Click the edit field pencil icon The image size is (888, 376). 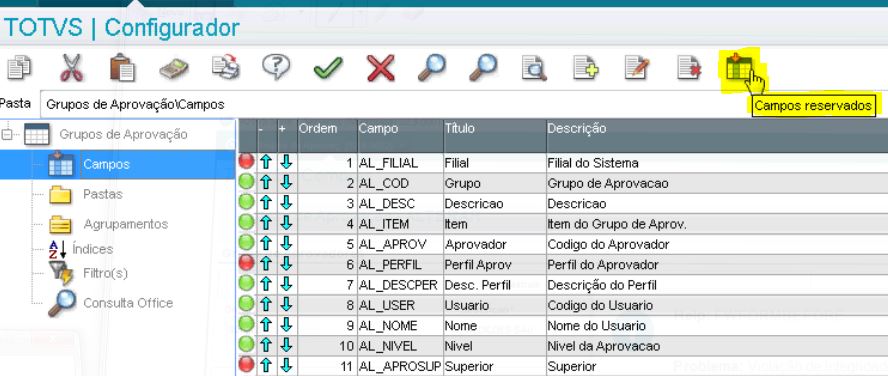tap(637, 68)
